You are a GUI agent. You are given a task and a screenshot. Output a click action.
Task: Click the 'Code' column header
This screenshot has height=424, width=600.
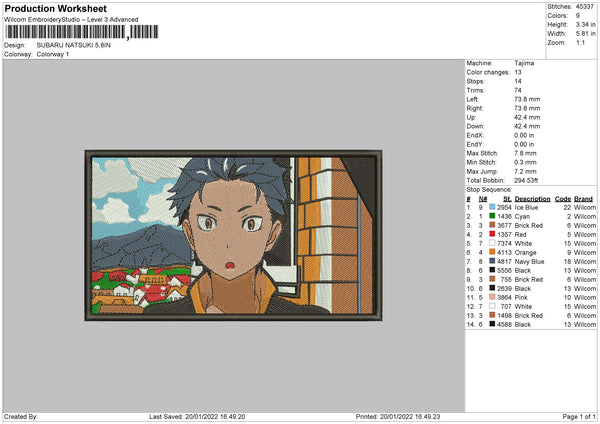click(x=562, y=199)
